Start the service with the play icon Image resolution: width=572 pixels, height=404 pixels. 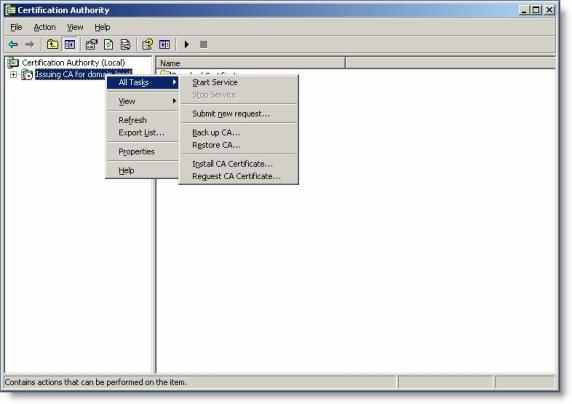tap(187, 45)
